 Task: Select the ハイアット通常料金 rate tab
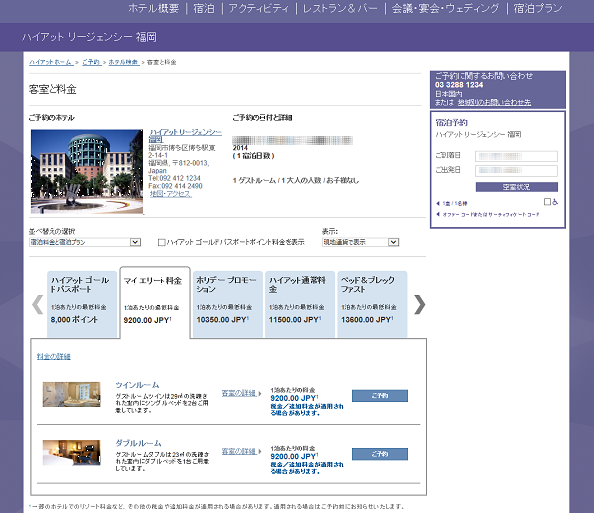tap(300, 304)
